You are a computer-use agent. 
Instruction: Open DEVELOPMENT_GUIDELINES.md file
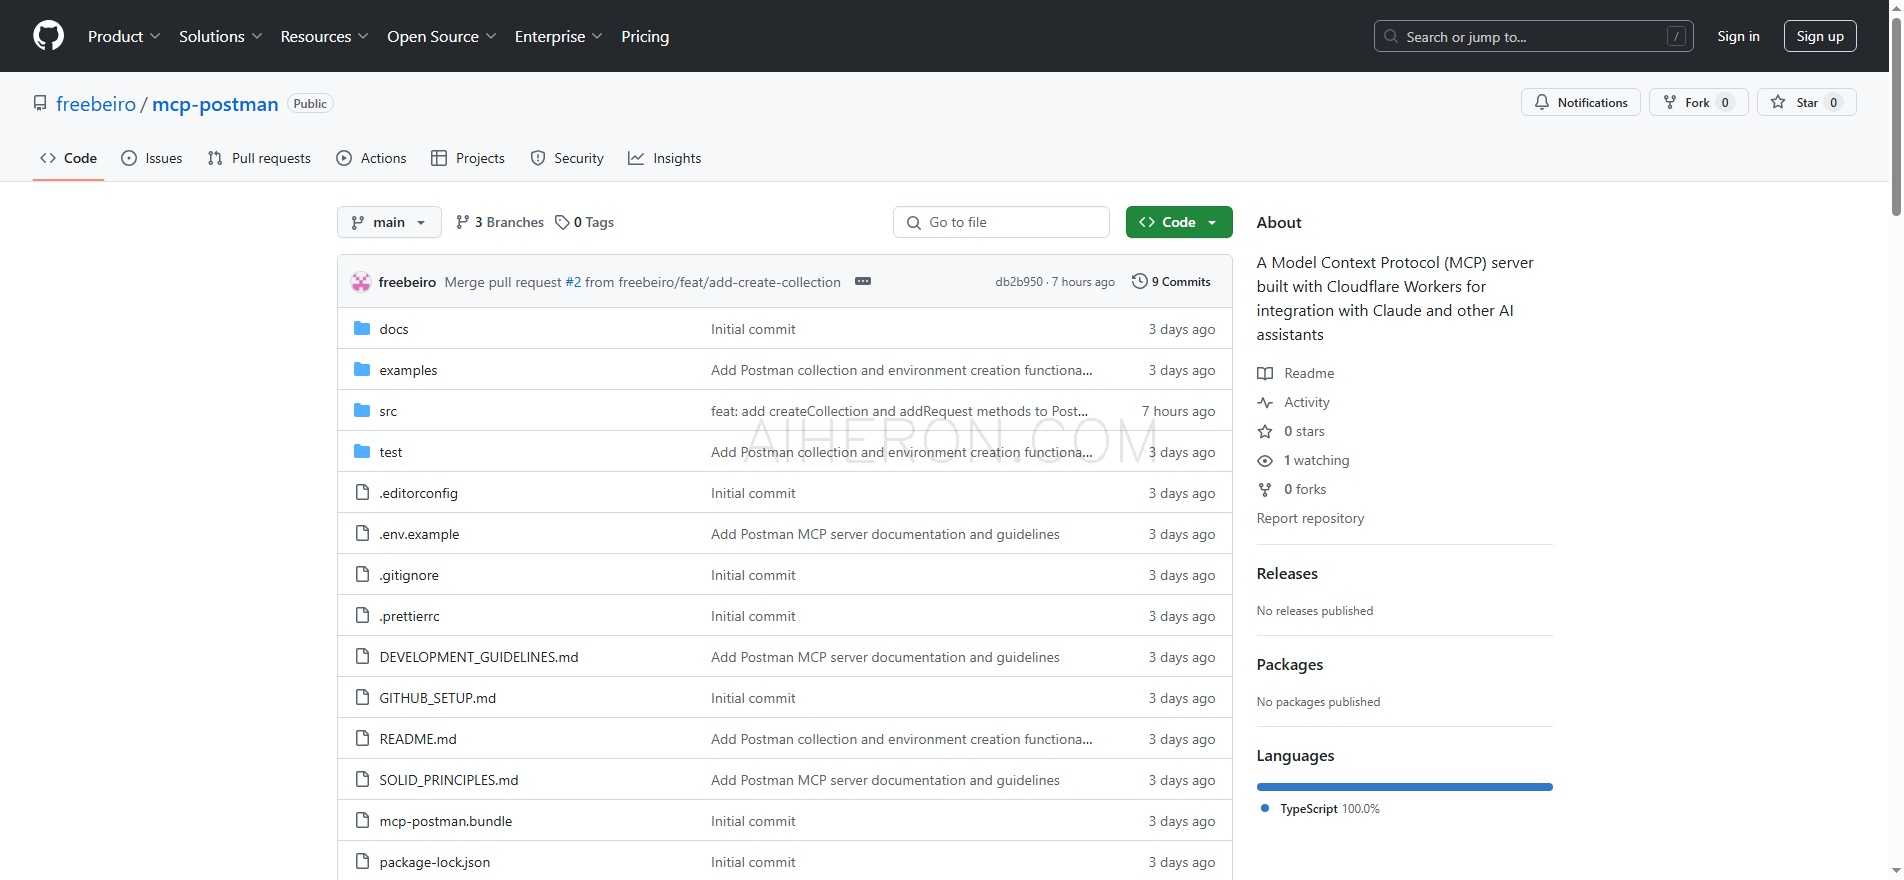pos(479,657)
